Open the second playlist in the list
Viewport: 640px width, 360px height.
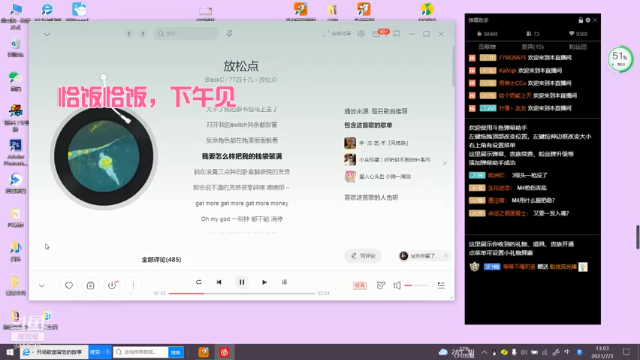pos(388,160)
